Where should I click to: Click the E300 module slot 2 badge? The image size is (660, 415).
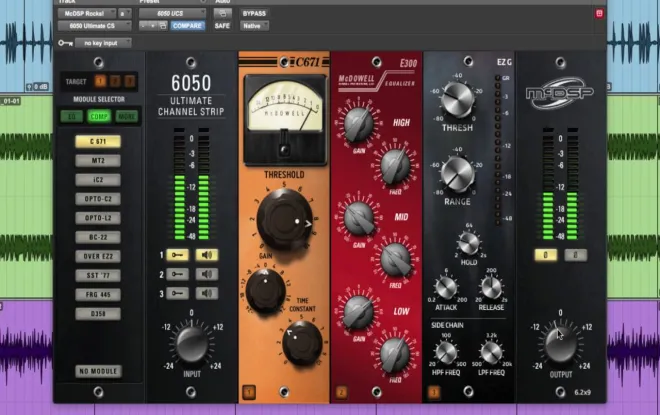click(x=341, y=392)
